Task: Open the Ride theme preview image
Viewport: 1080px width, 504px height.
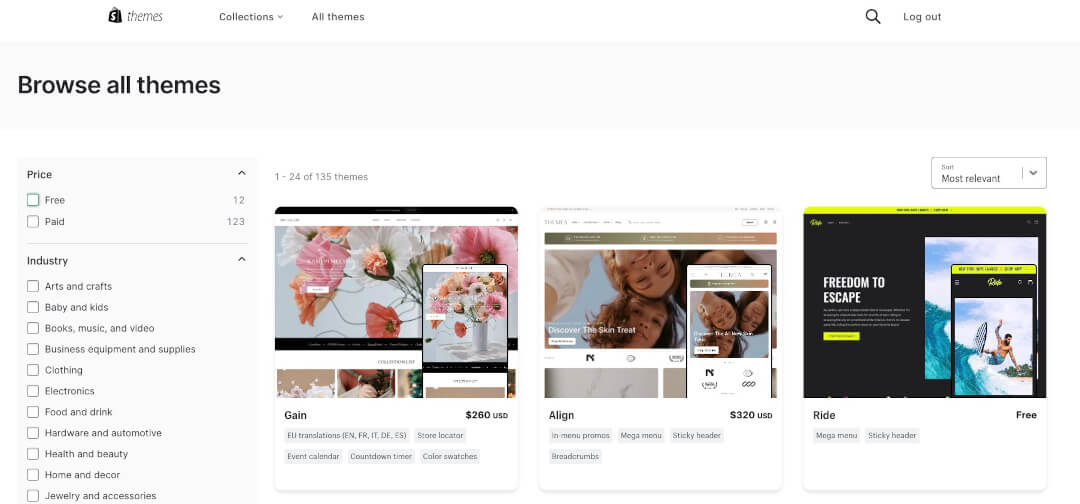Action: pyautogui.click(x=925, y=302)
